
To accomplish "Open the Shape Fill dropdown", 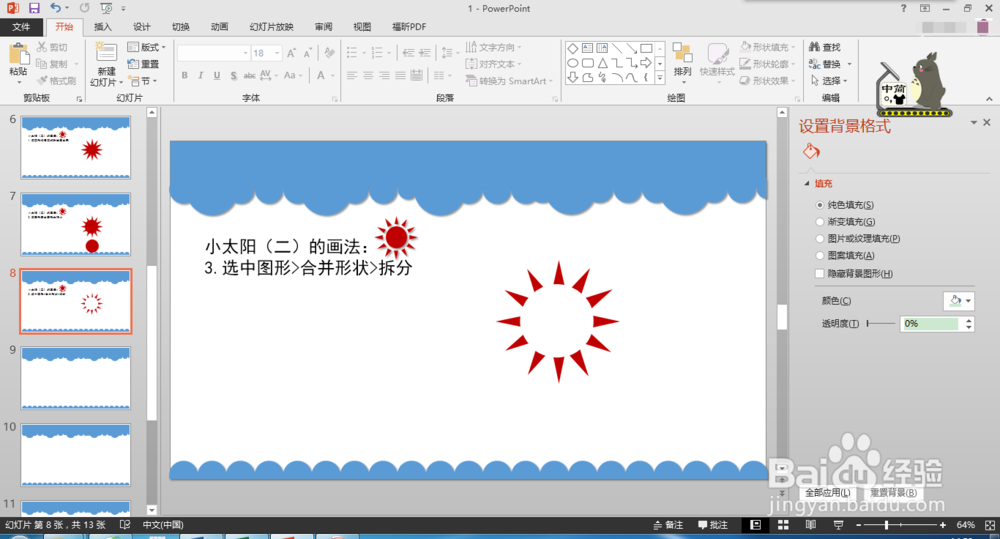I will click(768, 47).
